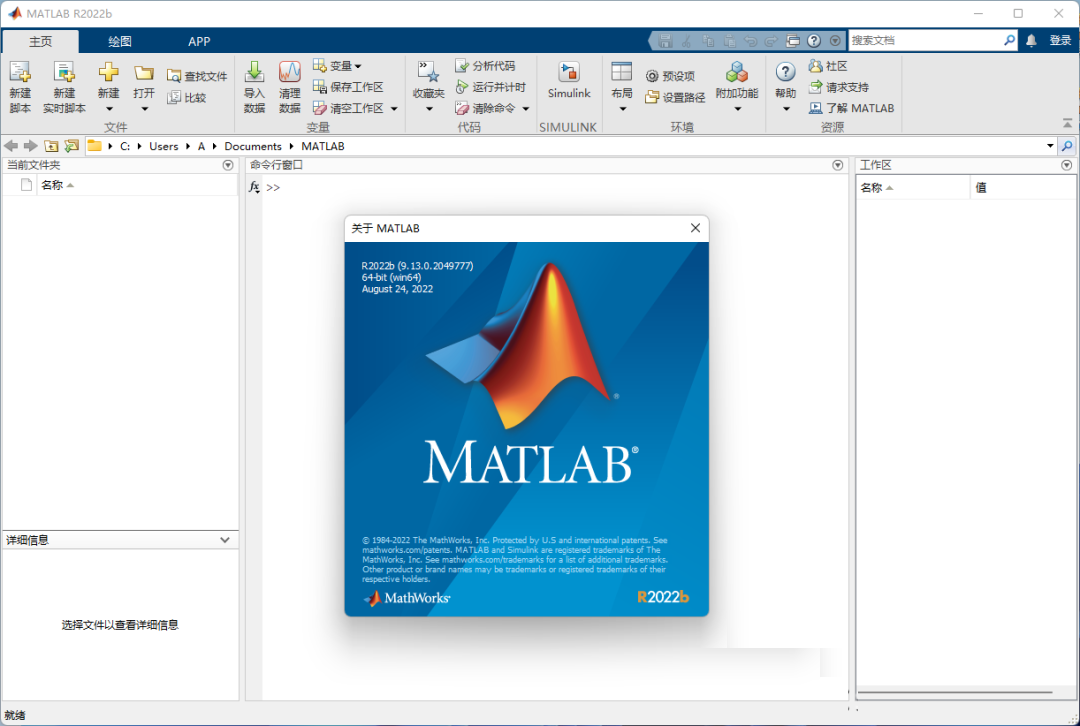Click the 登录 (Sign In) link

[x=1060, y=40]
